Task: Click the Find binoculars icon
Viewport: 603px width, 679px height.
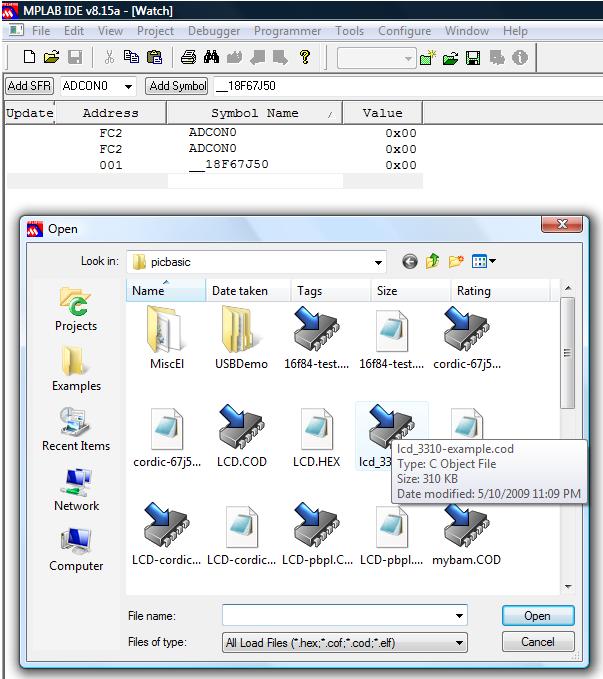Action: [211, 57]
